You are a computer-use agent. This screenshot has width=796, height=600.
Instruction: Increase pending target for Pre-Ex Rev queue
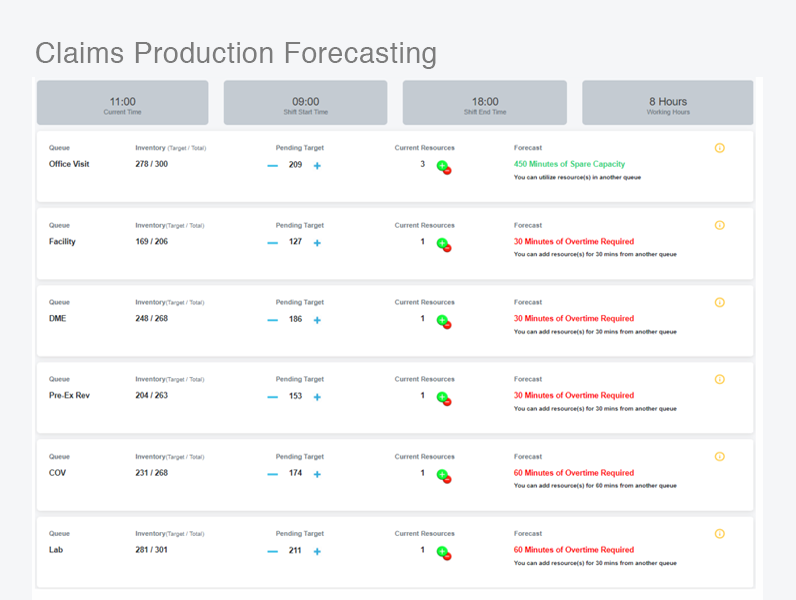(x=317, y=397)
